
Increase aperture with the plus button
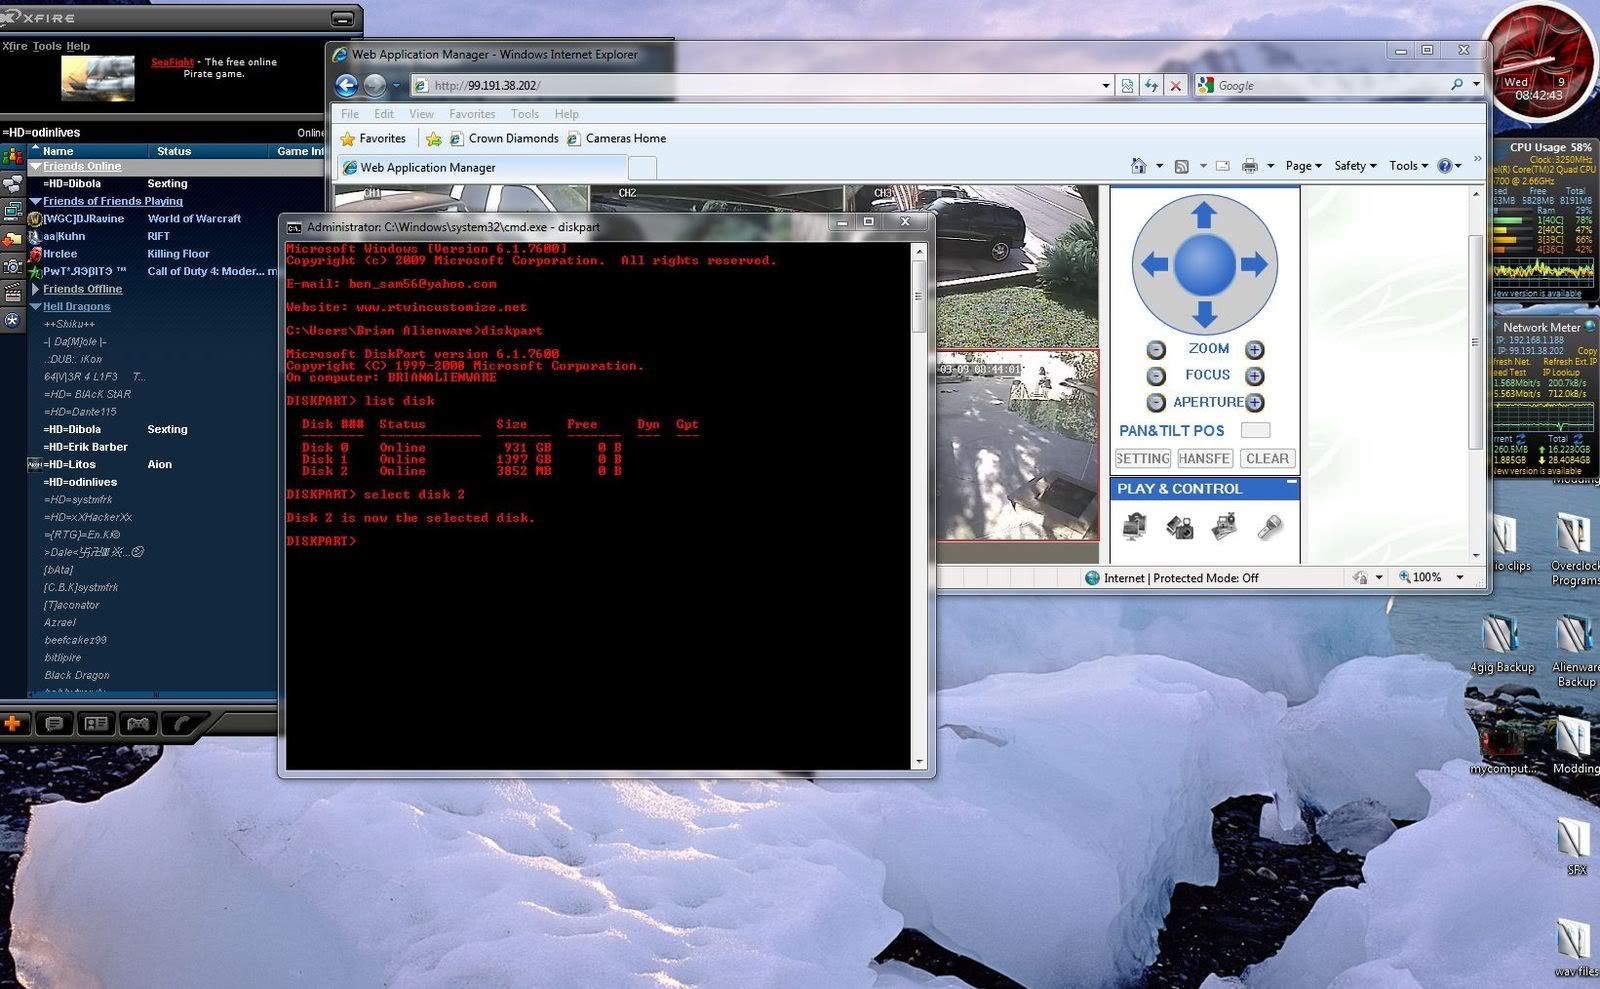[1254, 402]
